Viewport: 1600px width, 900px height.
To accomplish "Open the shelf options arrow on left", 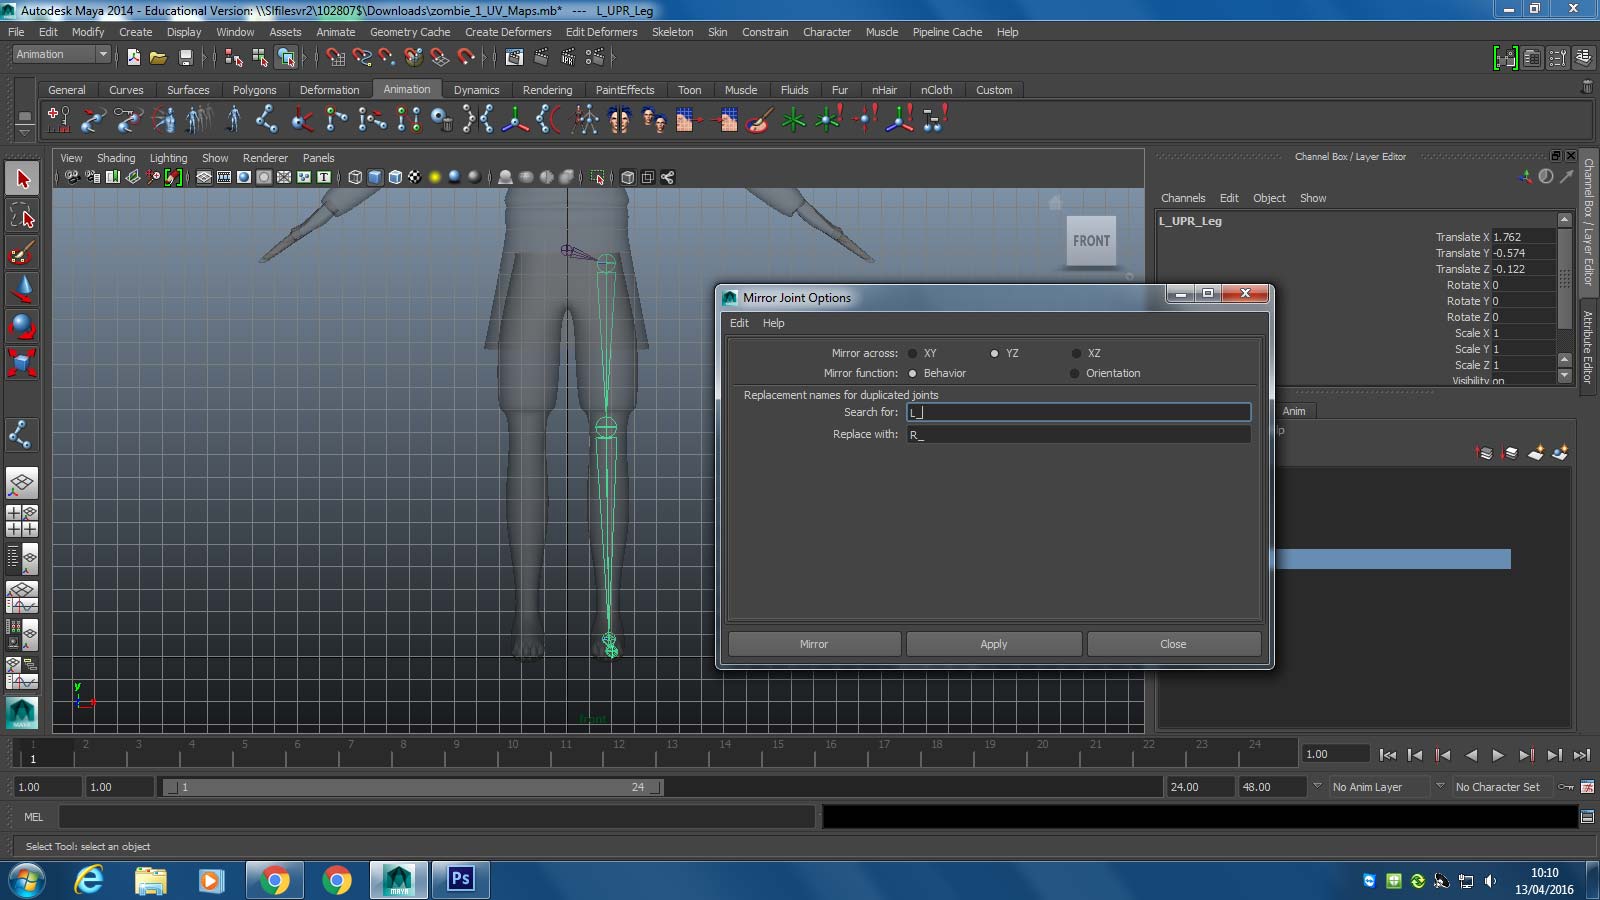I will [x=24, y=132].
